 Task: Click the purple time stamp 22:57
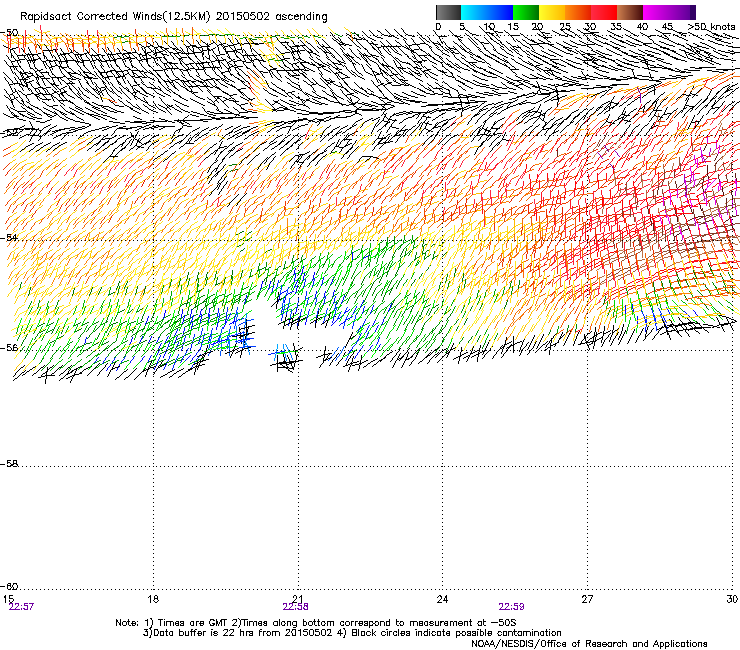[21, 607]
